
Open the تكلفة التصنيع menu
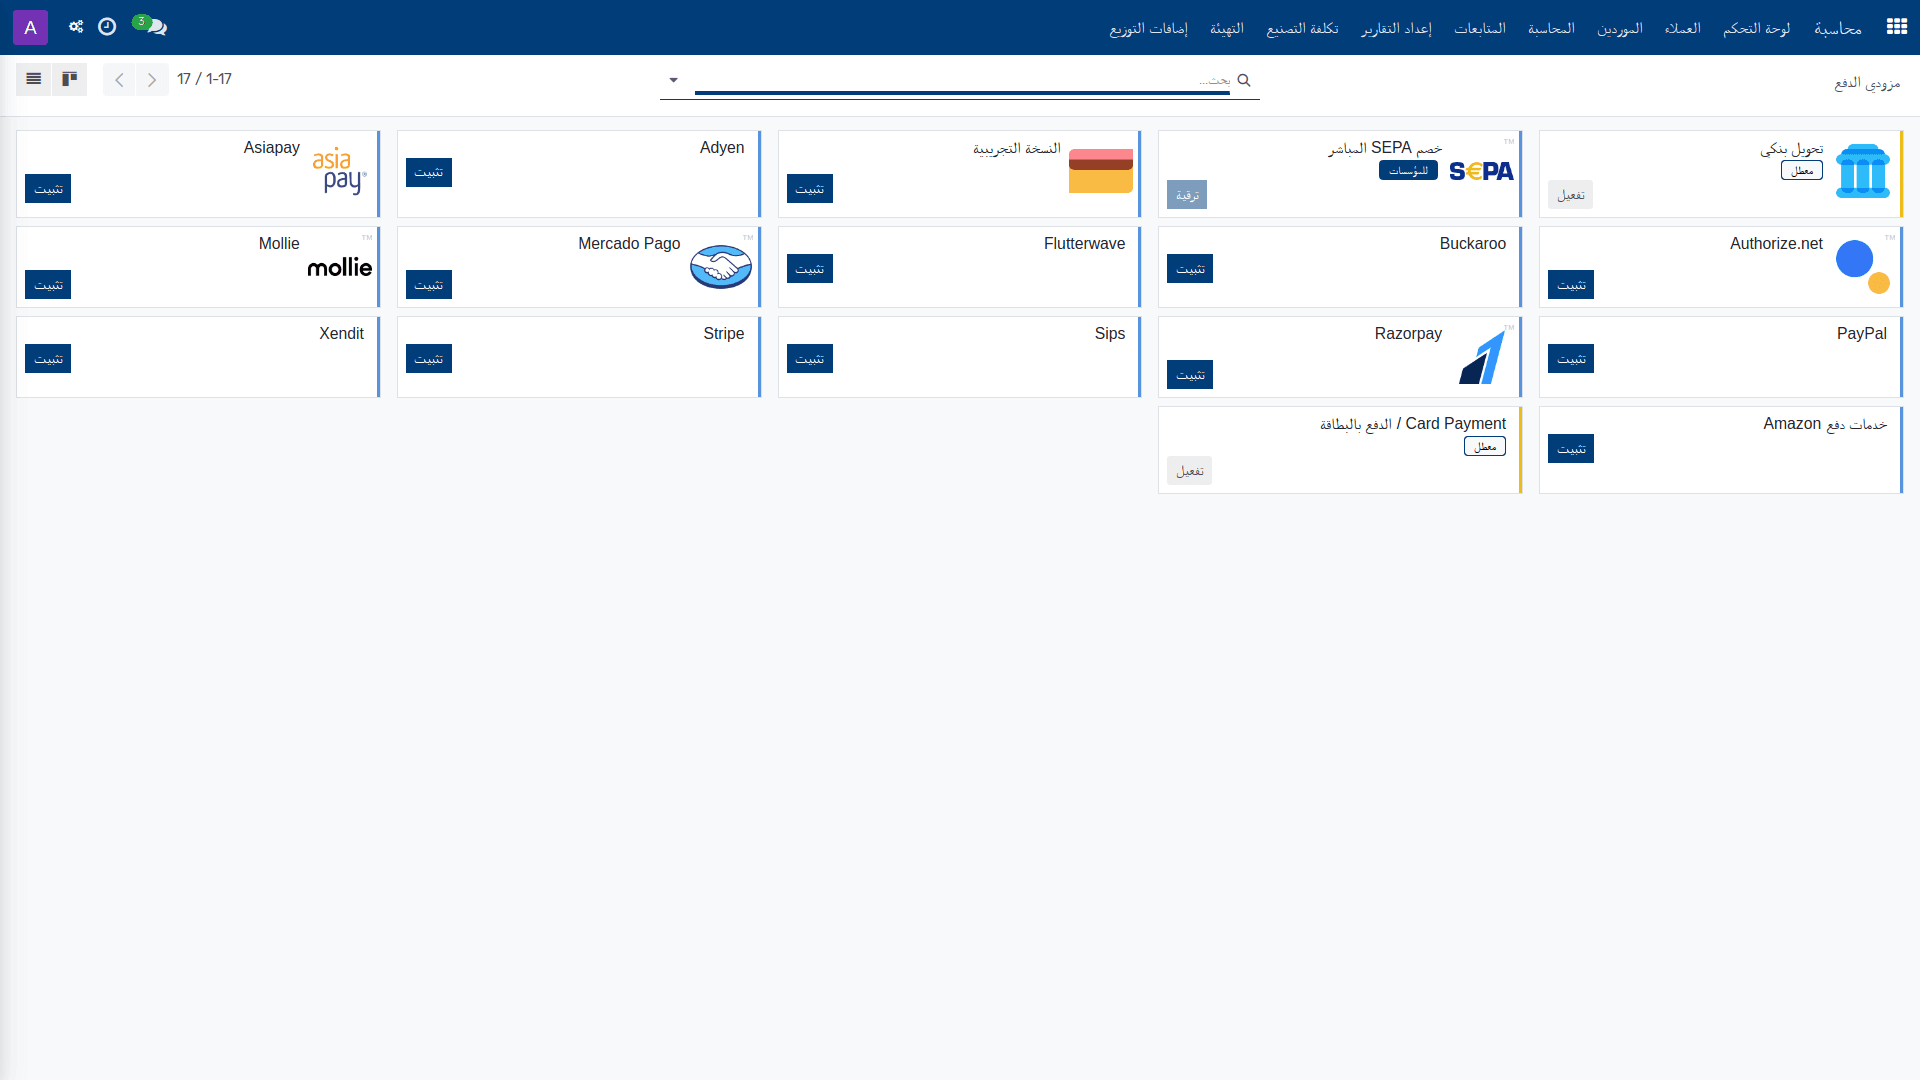[x=1302, y=28]
